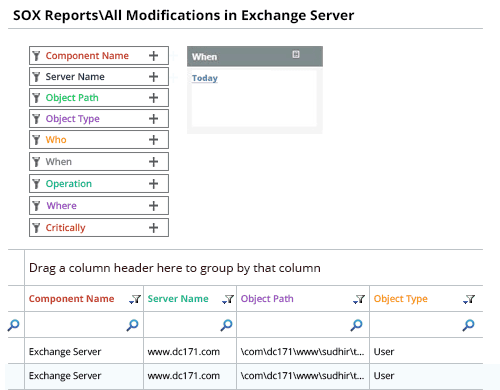Open the Object Type column filter dropdown

coord(469,299)
